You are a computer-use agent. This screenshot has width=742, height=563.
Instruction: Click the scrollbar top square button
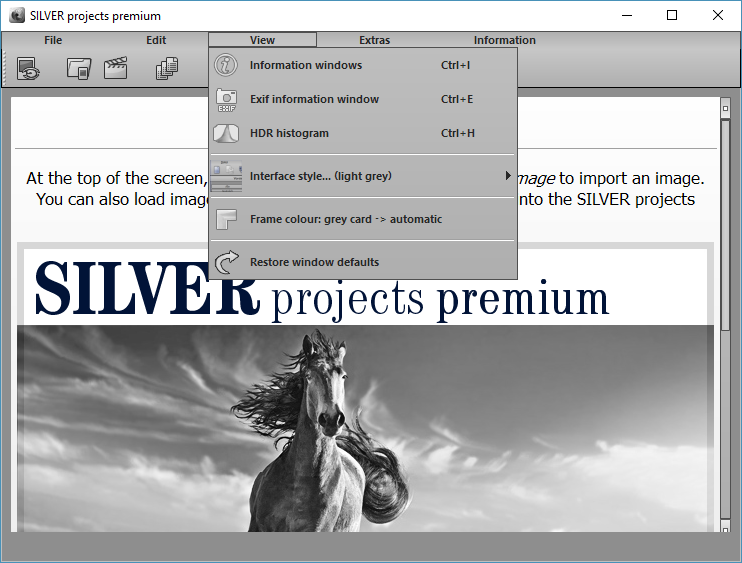[725, 108]
